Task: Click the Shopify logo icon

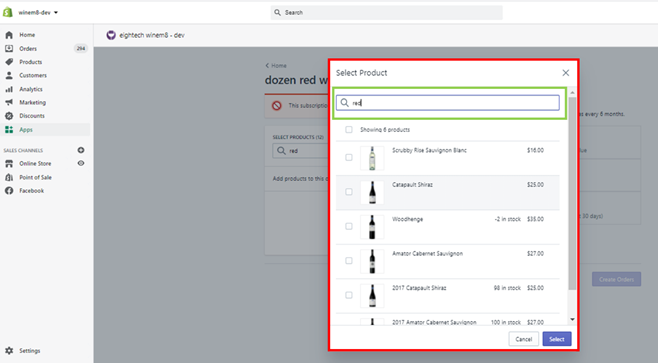Action: point(8,12)
